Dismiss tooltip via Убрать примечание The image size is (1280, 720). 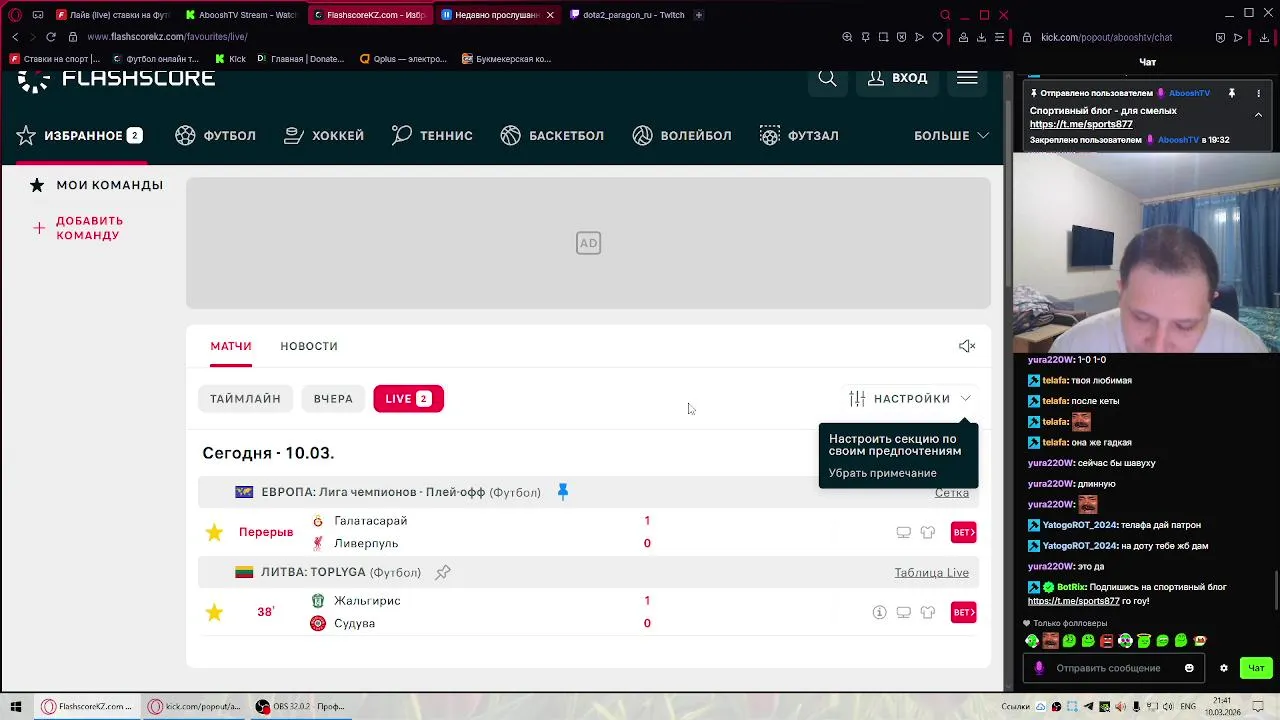pos(883,473)
